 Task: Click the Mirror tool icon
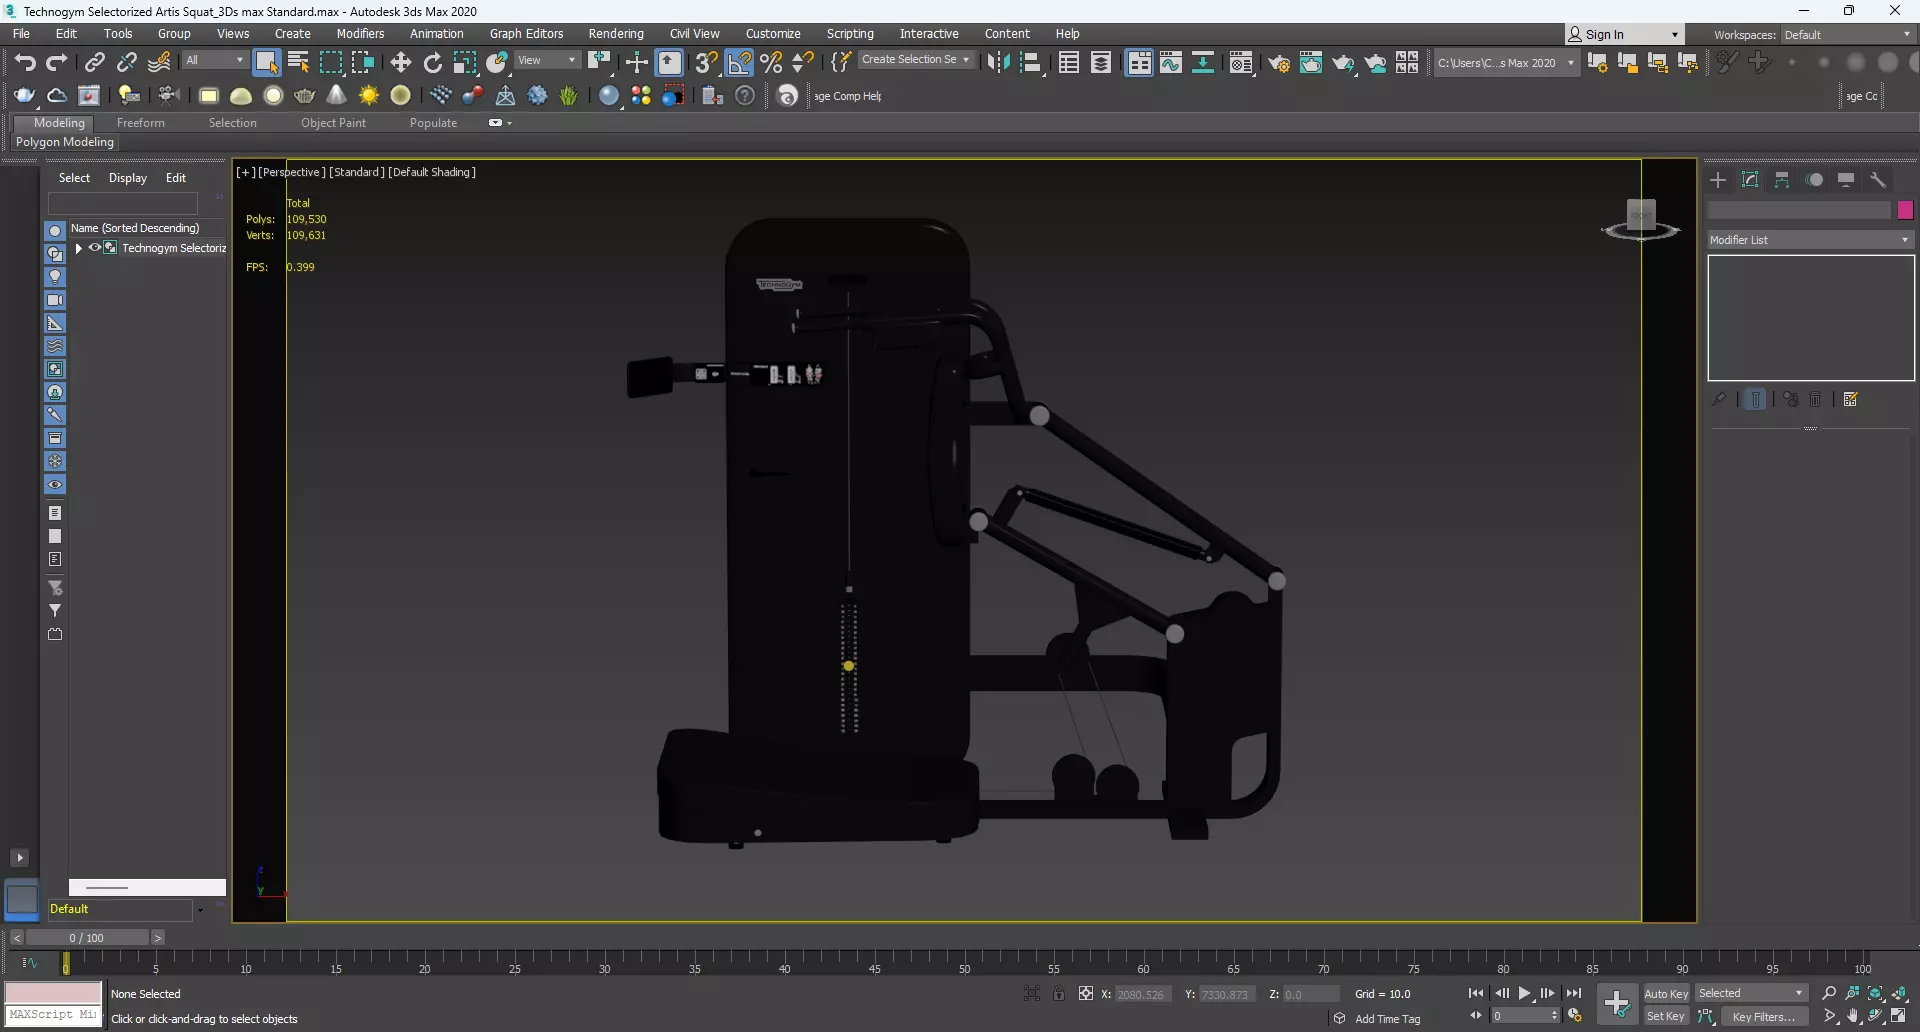[x=998, y=63]
